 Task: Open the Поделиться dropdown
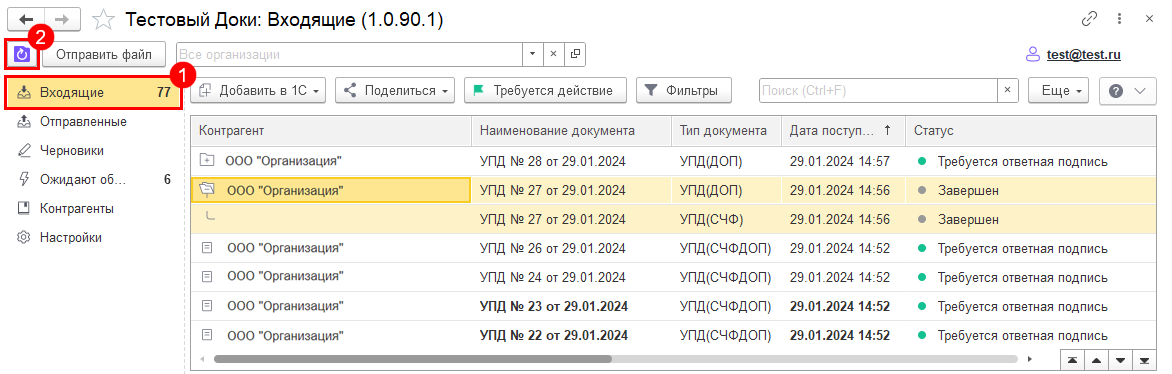tap(395, 91)
